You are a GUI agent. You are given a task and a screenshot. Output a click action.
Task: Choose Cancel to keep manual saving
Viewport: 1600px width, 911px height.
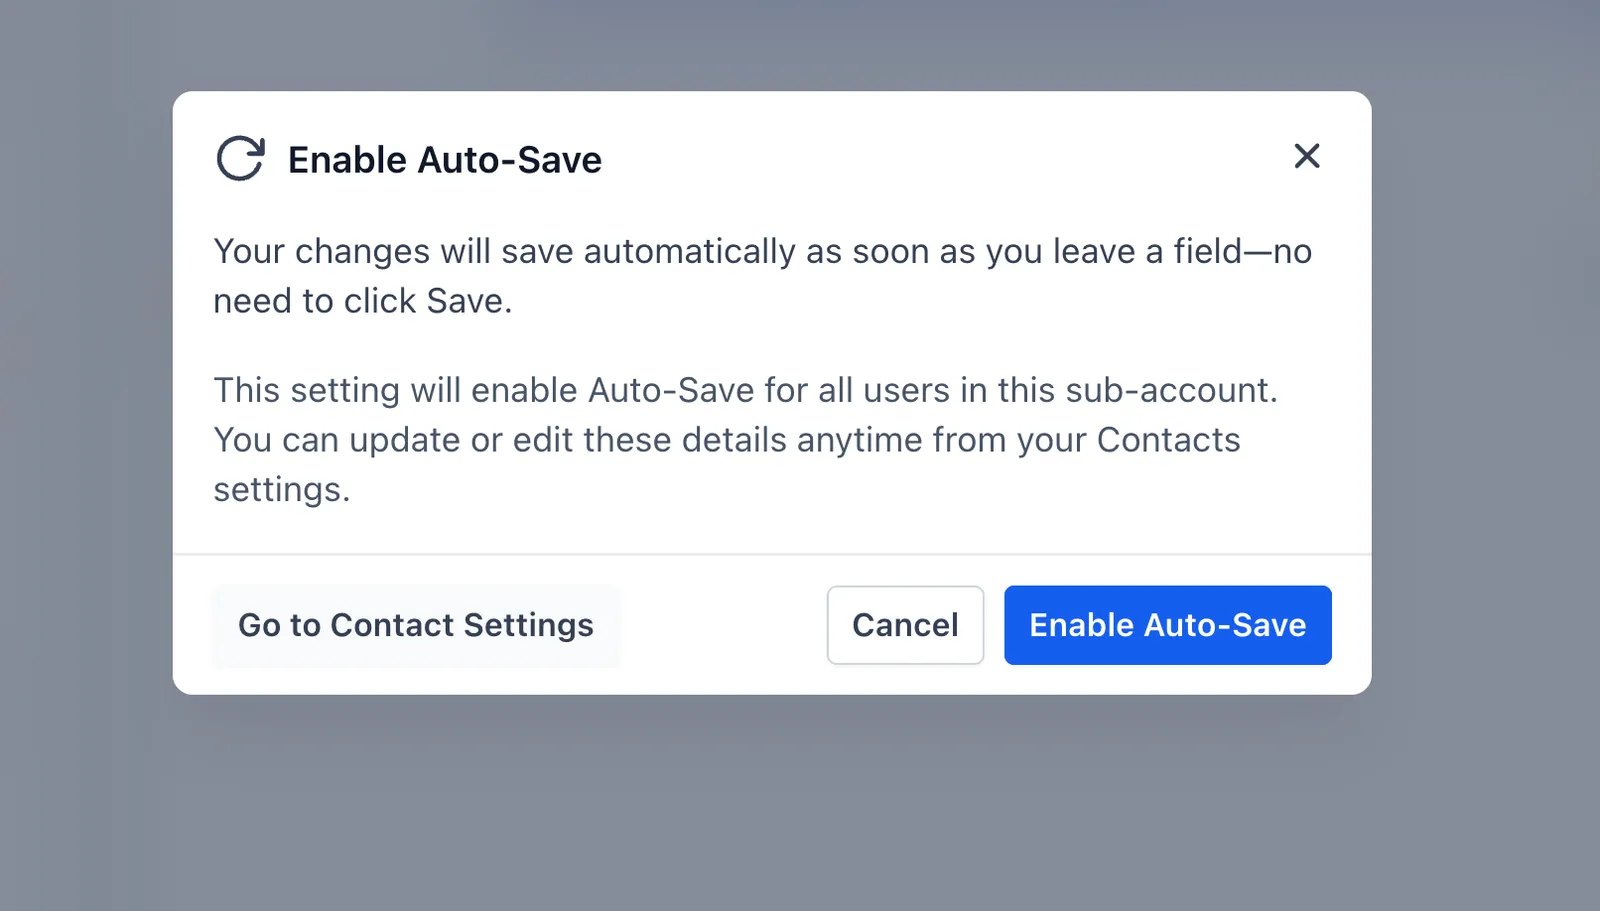coord(905,625)
